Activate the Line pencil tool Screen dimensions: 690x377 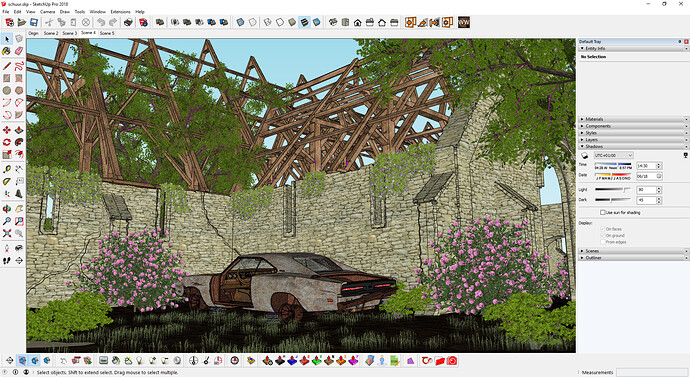point(7,66)
